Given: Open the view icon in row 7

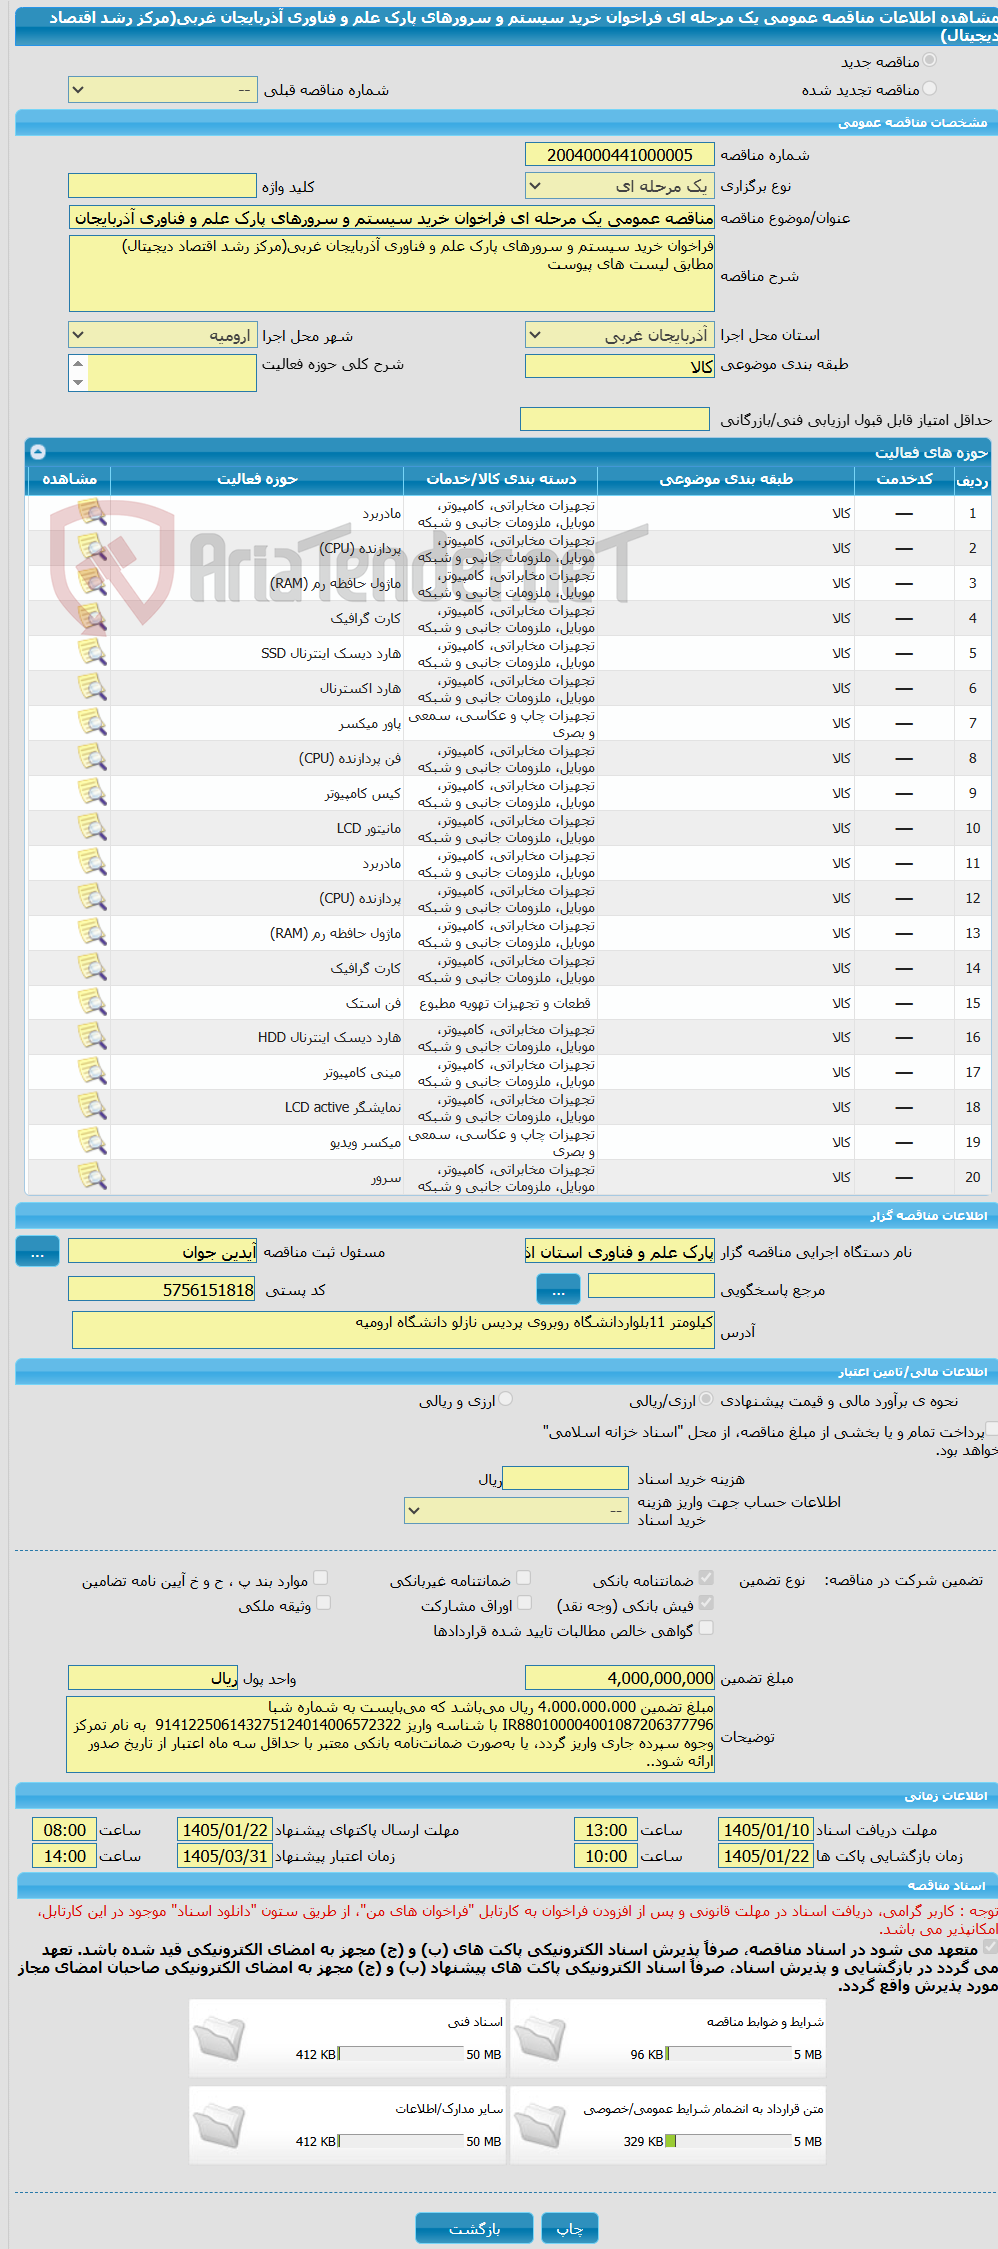Looking at the screenshot, I should (92, 723).
